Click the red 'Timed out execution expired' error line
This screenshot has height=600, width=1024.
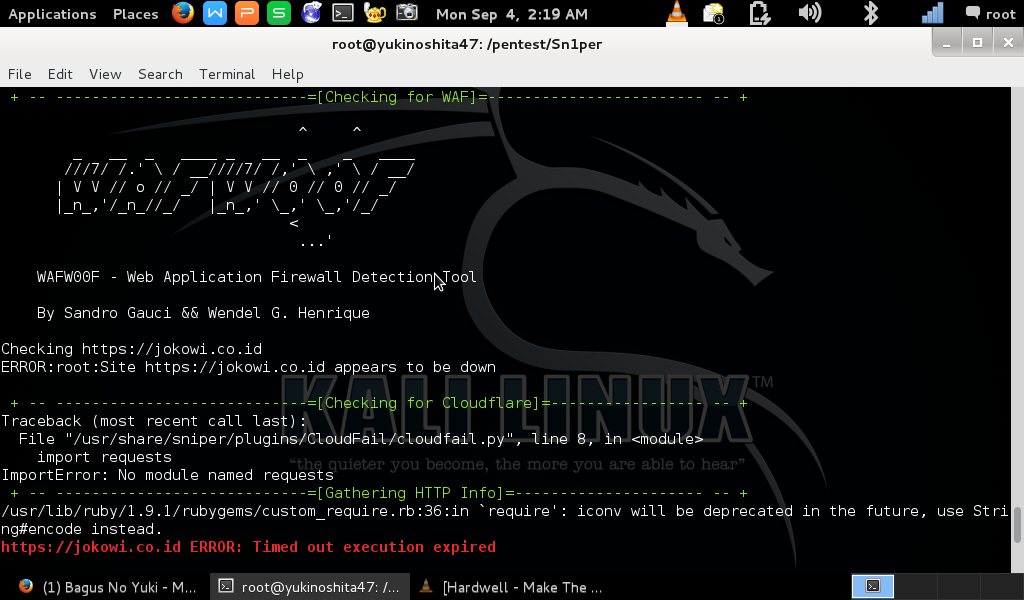pos(248,547)
